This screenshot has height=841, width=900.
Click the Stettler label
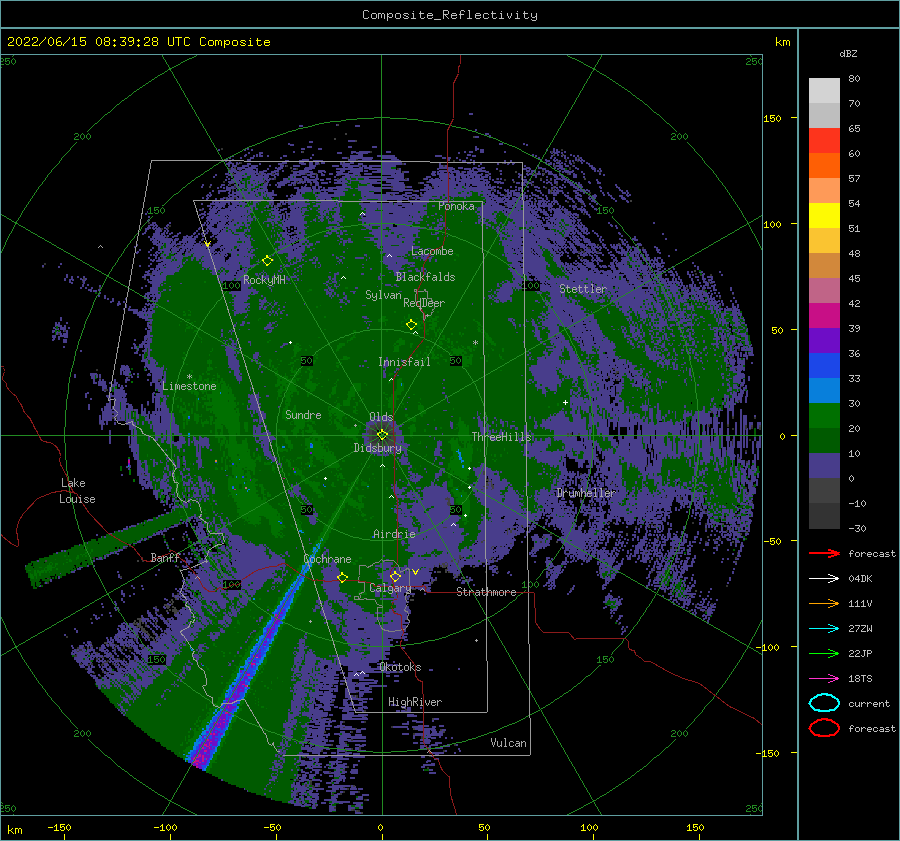click(583, 289)
